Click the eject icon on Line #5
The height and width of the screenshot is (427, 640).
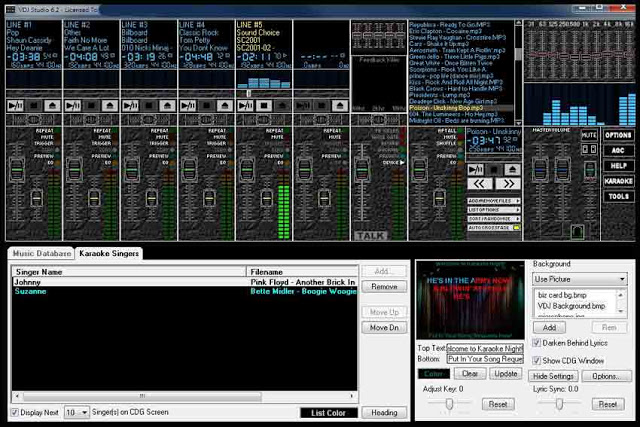(282, 106)
